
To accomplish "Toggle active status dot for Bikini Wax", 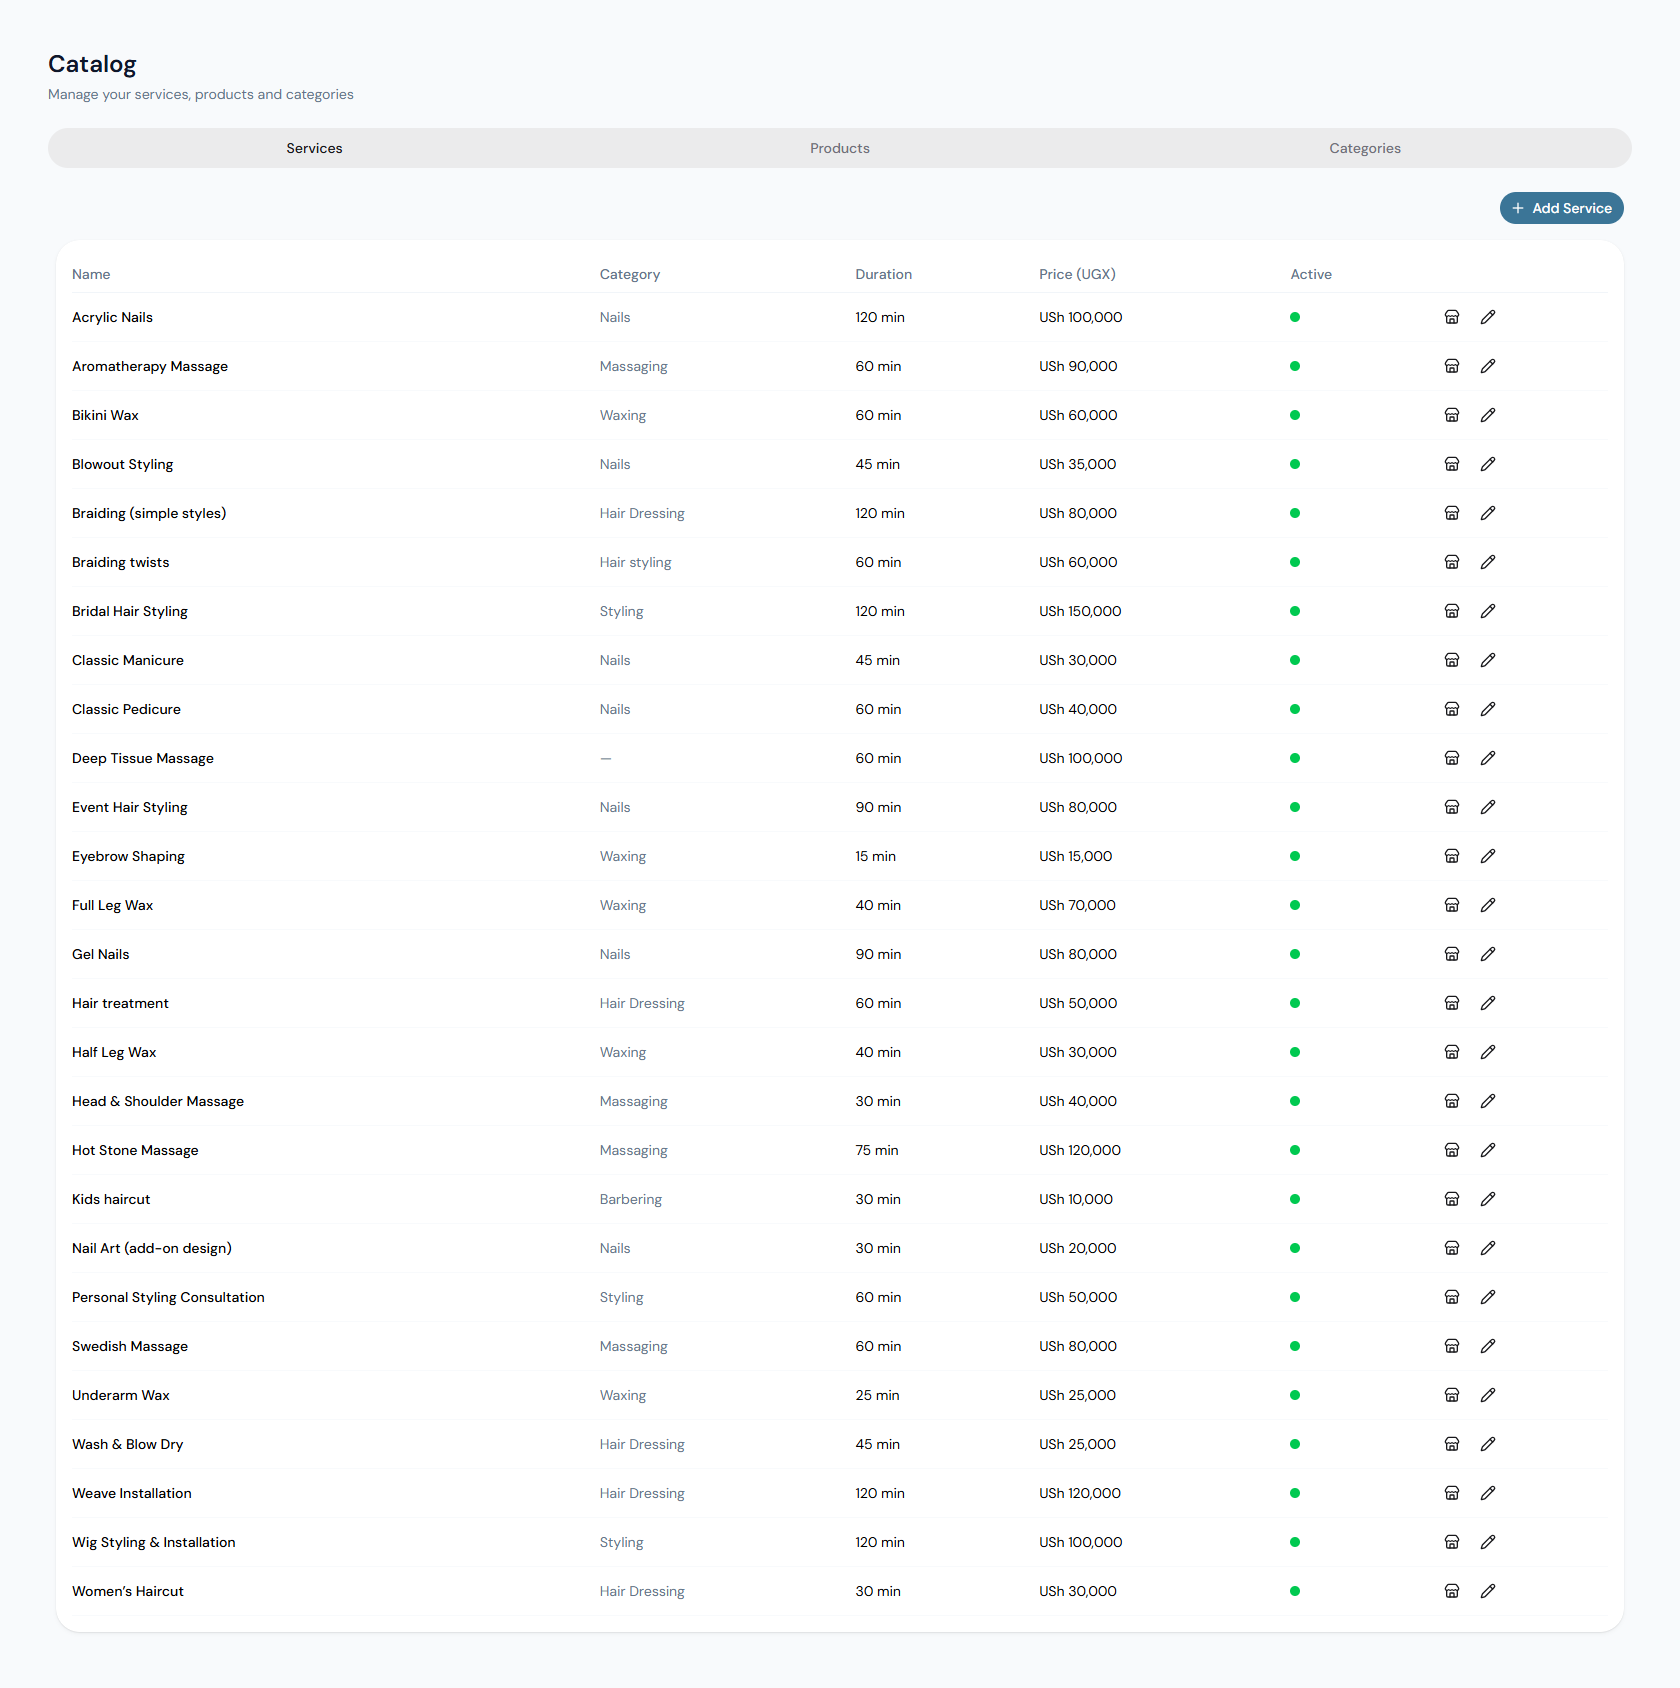I will pyautogui.click(x=1295, y=415).
